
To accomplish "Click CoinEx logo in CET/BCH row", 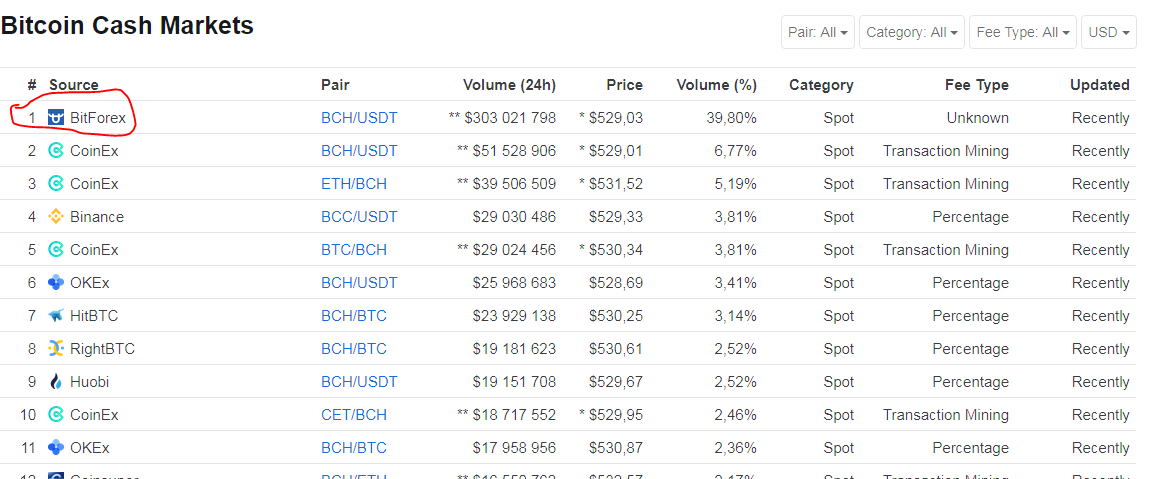I will [x=56, y=415].
